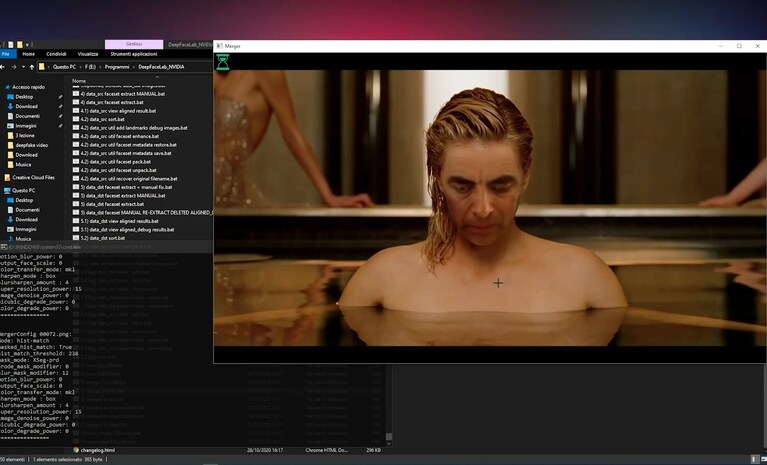Click the new folder icon in Quick Access Toolbar
The height and width of the screenshot is (465, 767).
coord(20,44)
